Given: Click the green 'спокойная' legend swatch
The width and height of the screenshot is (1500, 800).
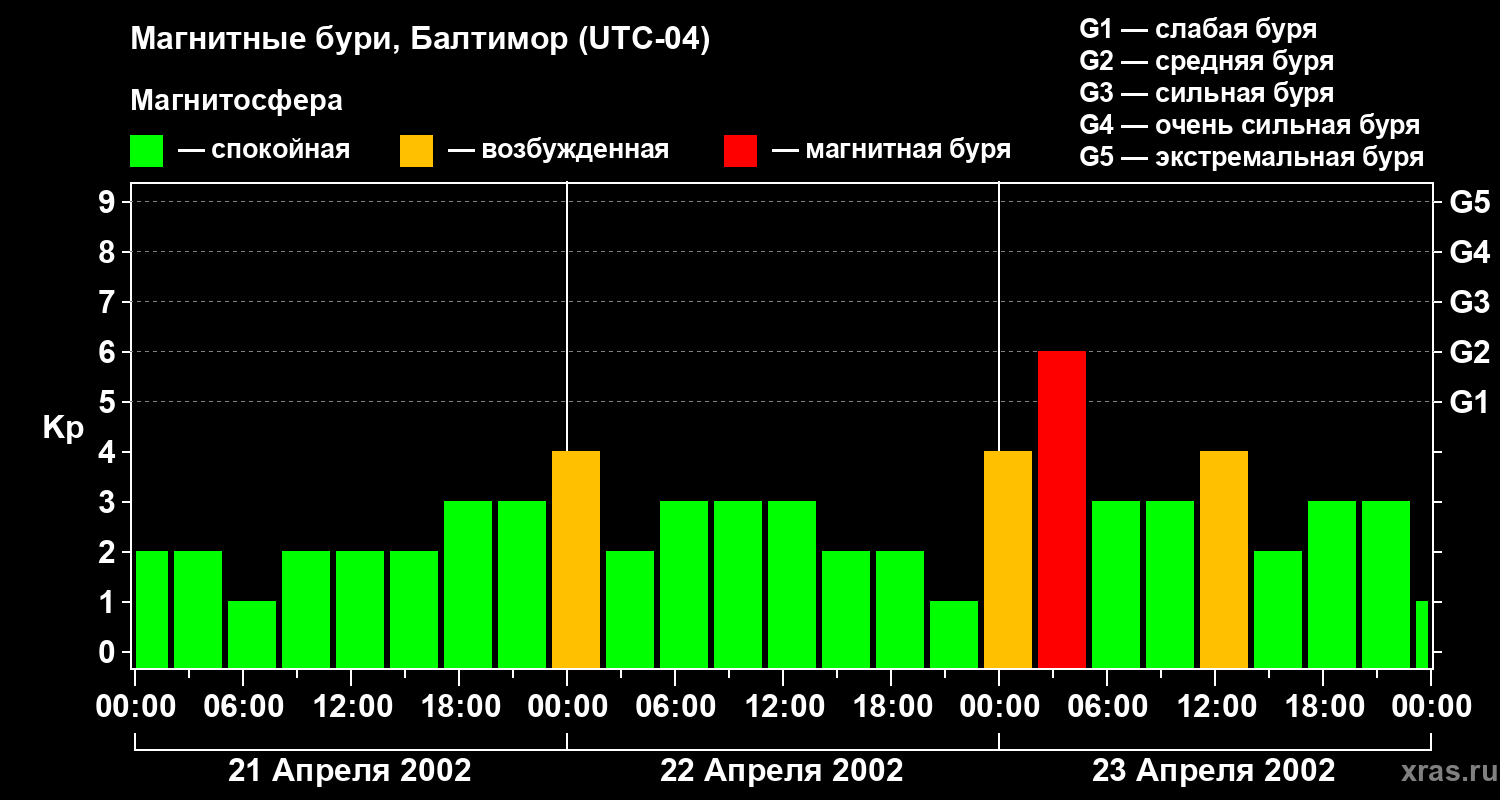Looking at the screenshot, I should [147, 151].
